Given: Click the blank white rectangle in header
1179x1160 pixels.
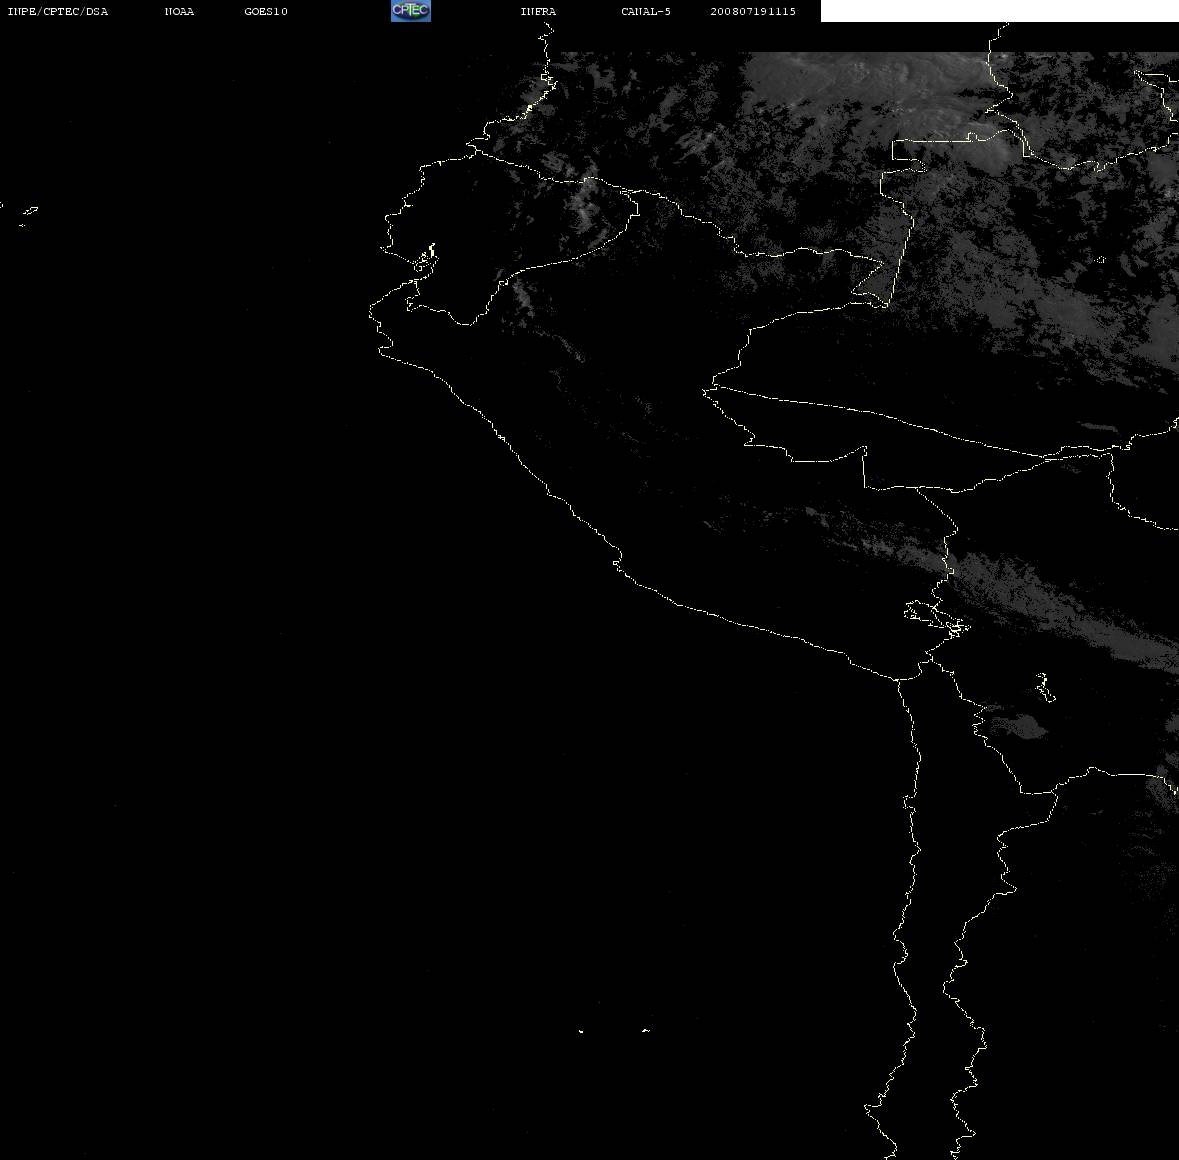Looking at the screenshot, I should click(999, 11).
